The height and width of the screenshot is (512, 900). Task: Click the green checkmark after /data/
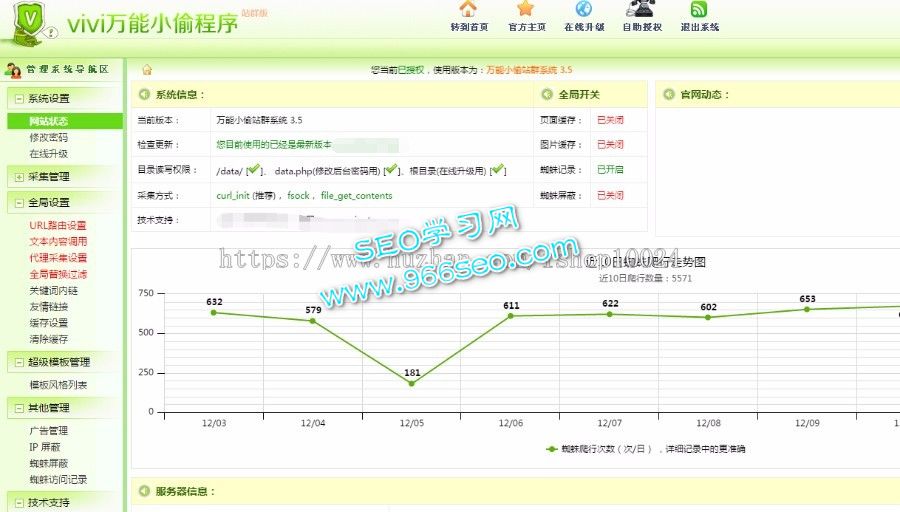click(x=253, y=169)
